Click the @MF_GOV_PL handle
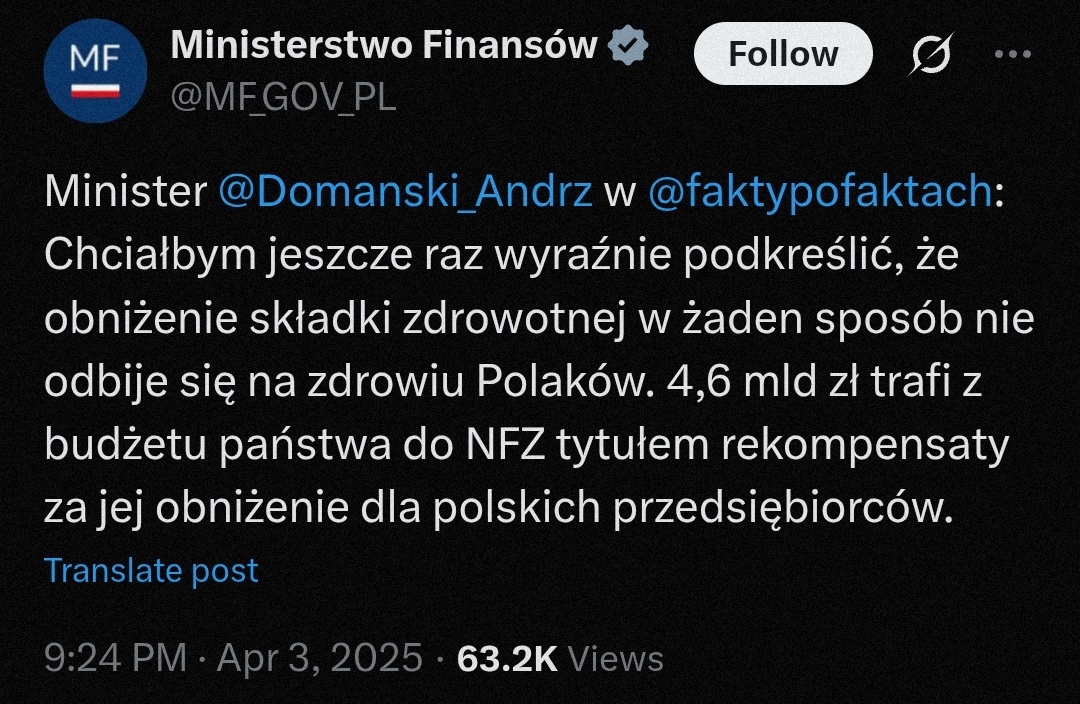Image resolution: width=1080 pixels, height=704 pixels. tap(283, 97)
